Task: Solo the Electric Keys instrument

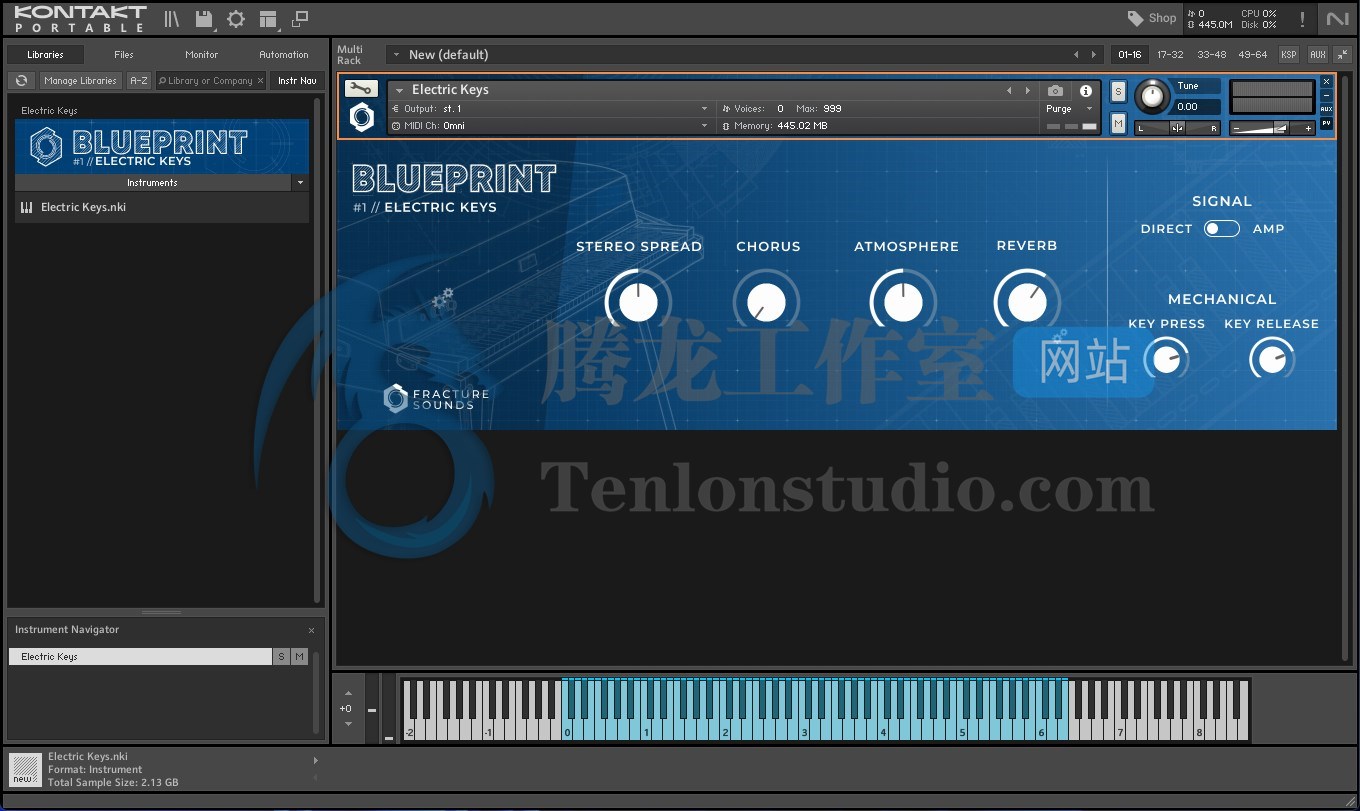Action: (x=1118, y=92)
